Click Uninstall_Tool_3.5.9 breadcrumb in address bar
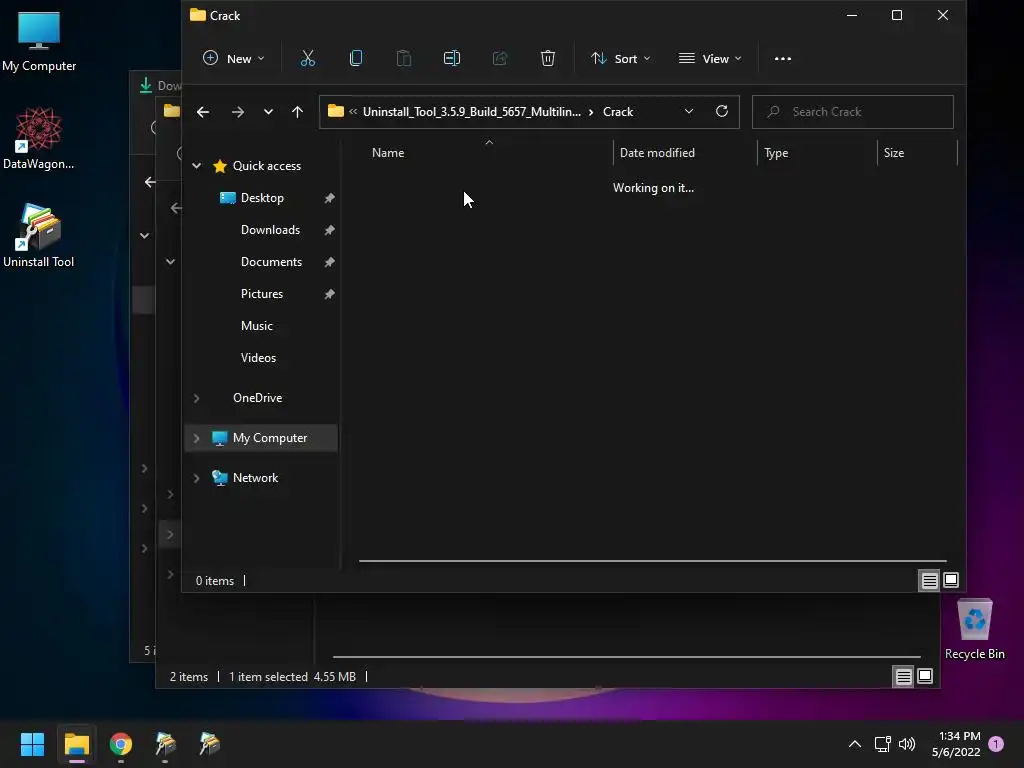Viewport: 1024px width, 768px height. coord(472,112)
